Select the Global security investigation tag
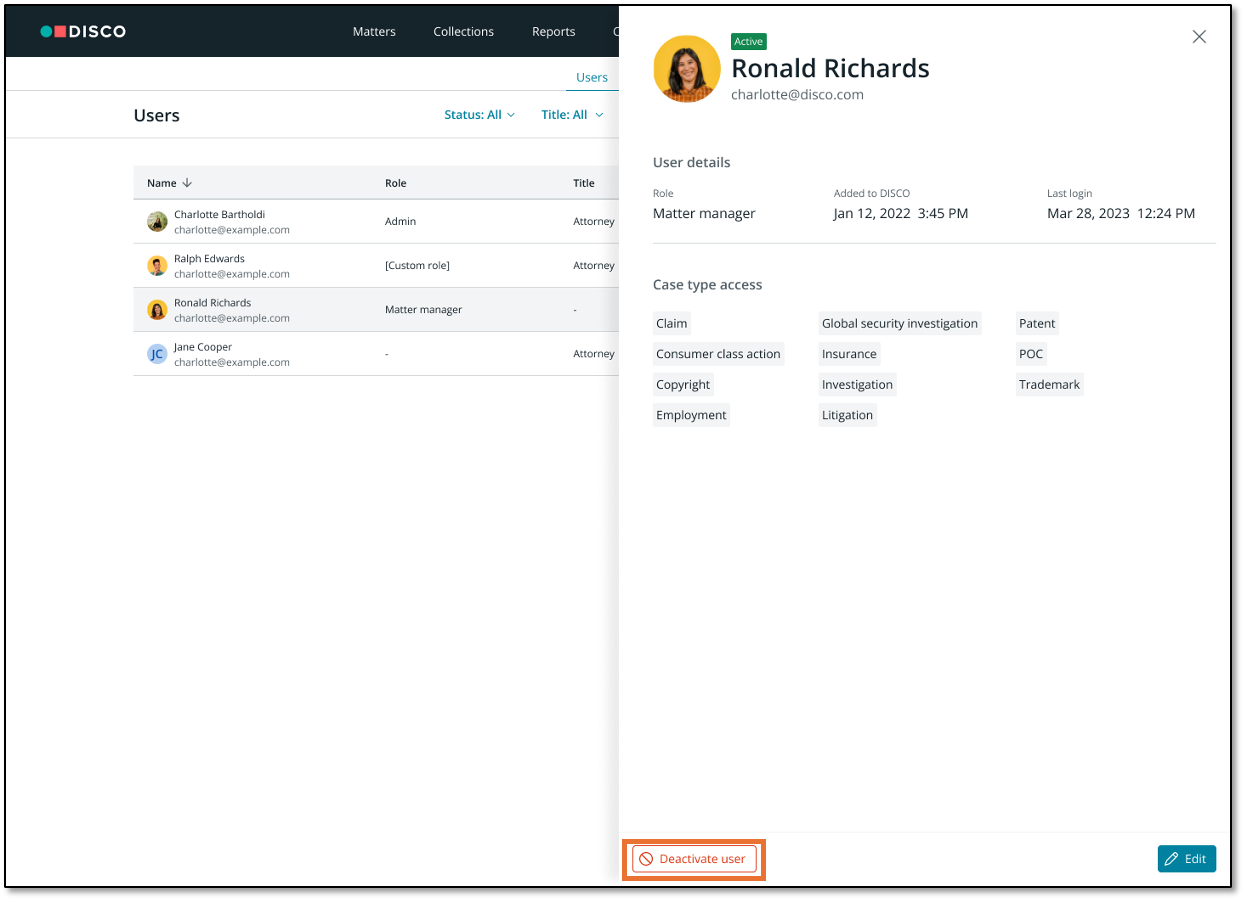This screenshot has width=1246, height=902. (899, 324)
